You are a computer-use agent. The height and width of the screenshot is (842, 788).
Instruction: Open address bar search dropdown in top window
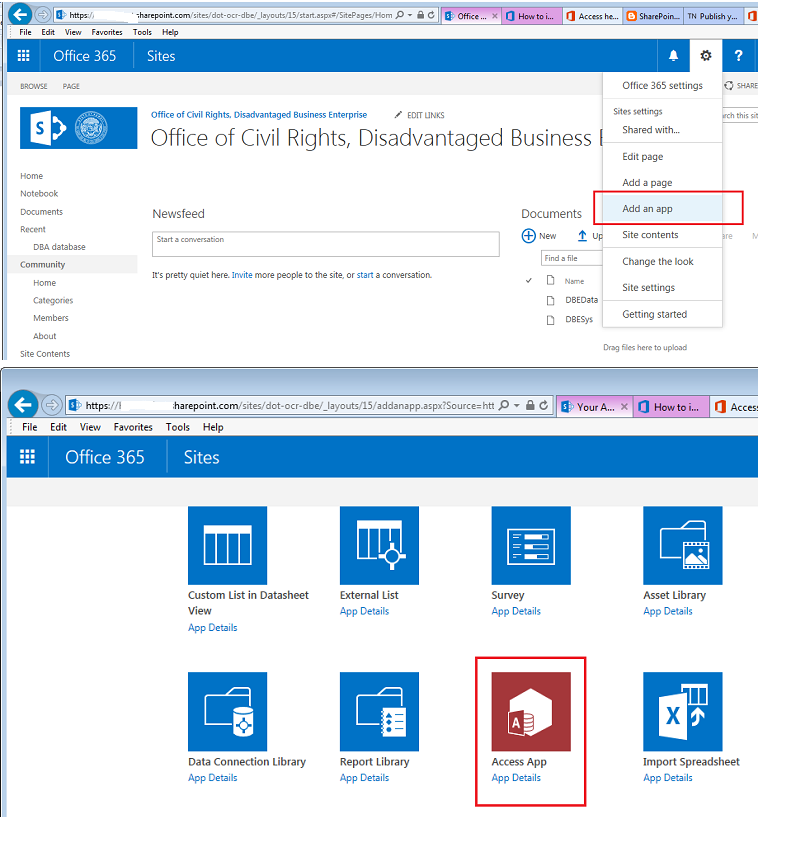(410, 15)
